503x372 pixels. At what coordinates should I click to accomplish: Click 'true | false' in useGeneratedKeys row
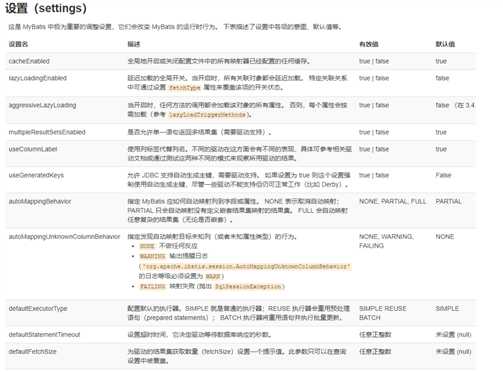tap(374, 175)
